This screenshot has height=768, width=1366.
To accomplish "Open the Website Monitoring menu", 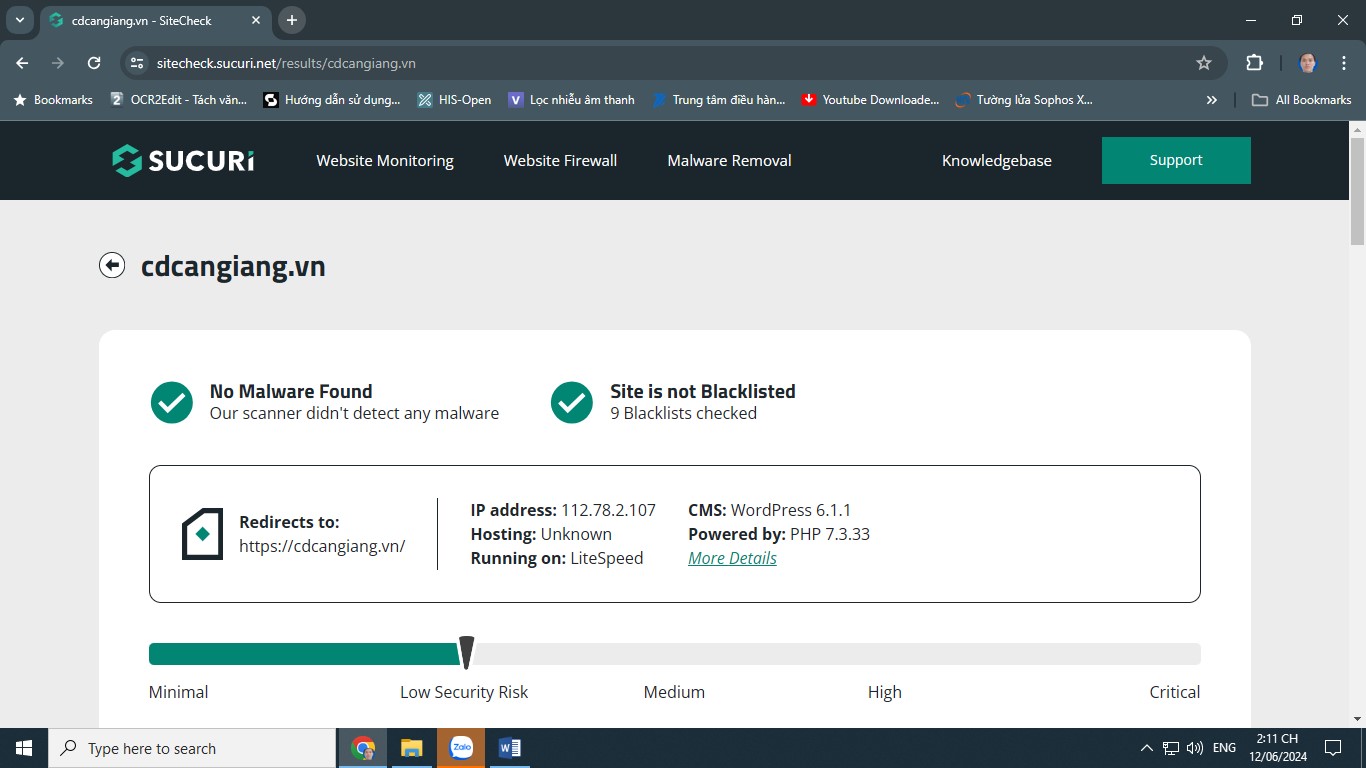I will (x=385, y=160).
